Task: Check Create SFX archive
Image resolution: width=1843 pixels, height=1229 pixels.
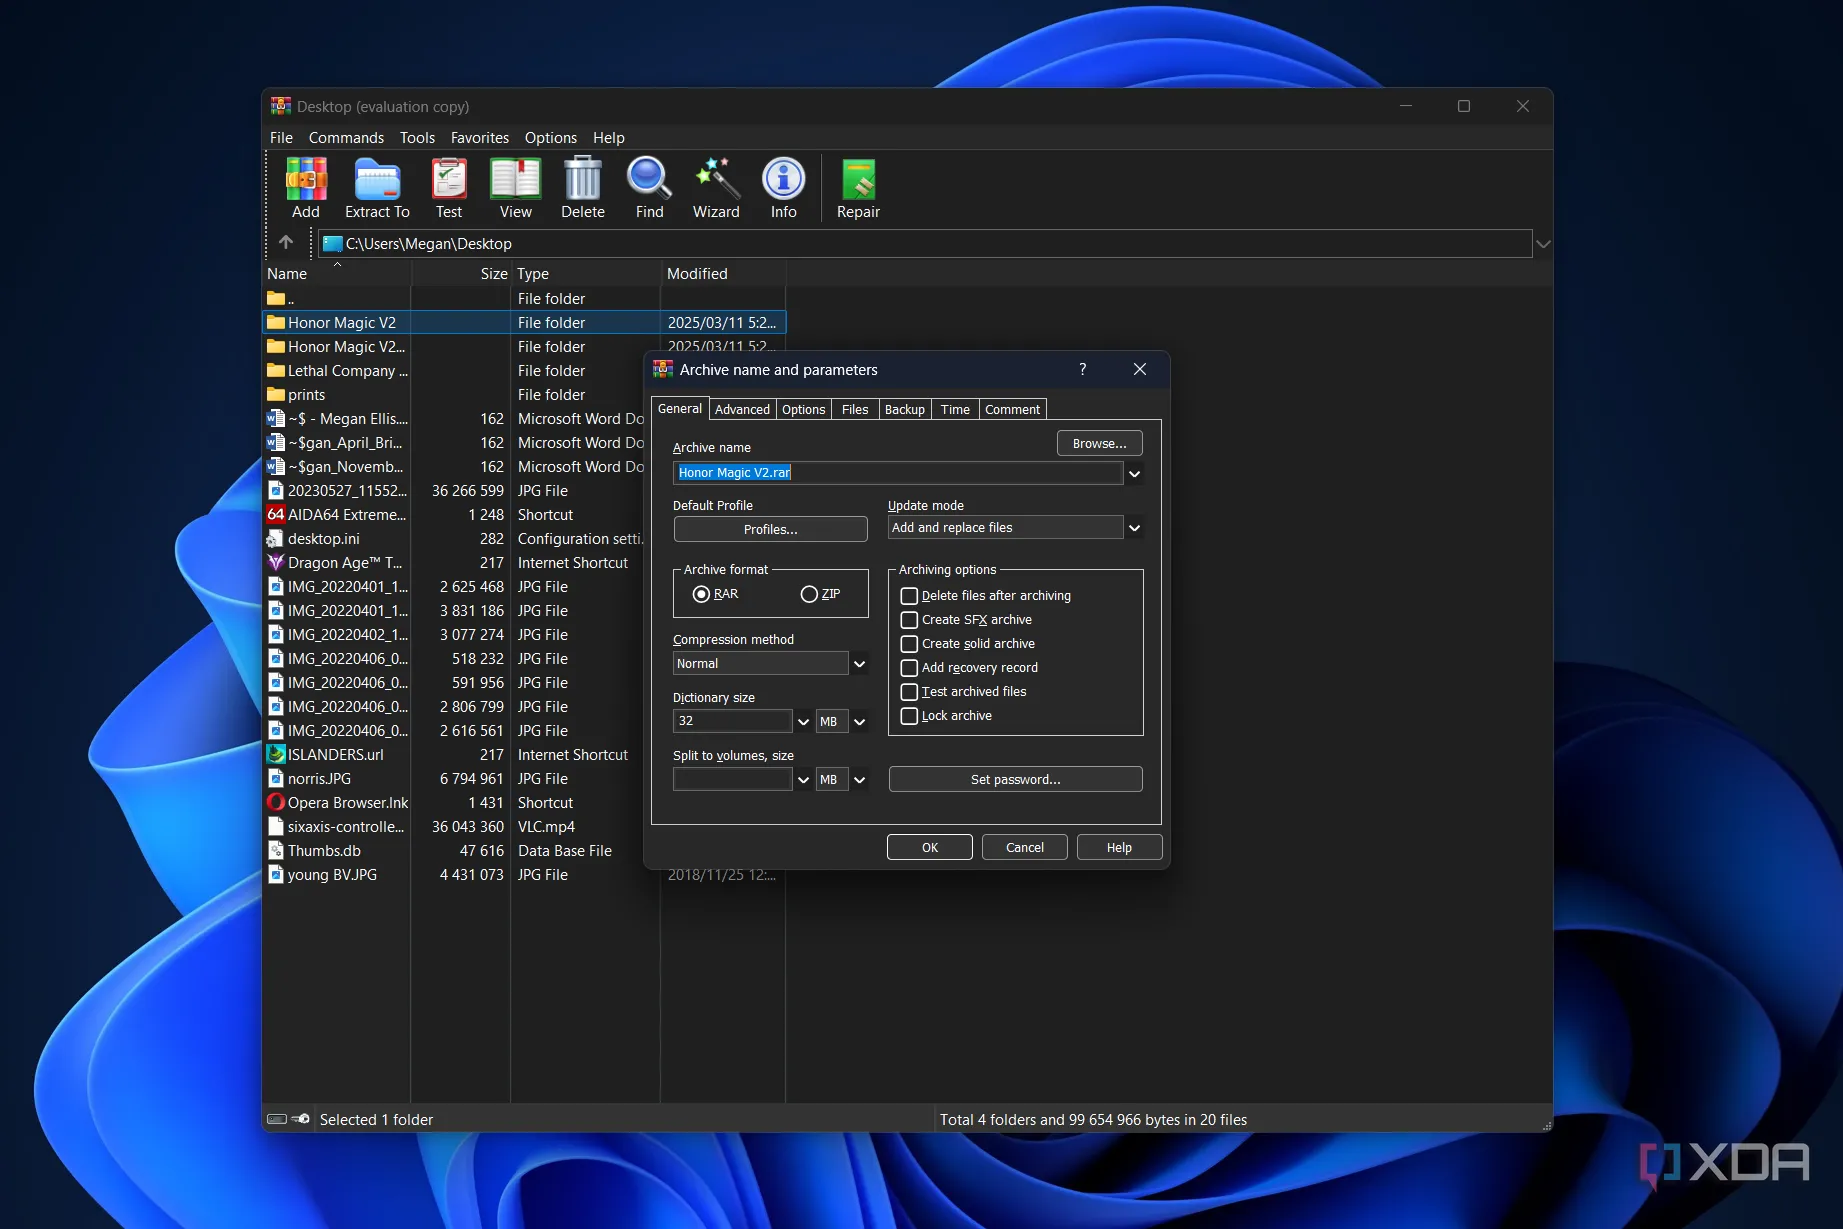Action: tap(909, 620)
